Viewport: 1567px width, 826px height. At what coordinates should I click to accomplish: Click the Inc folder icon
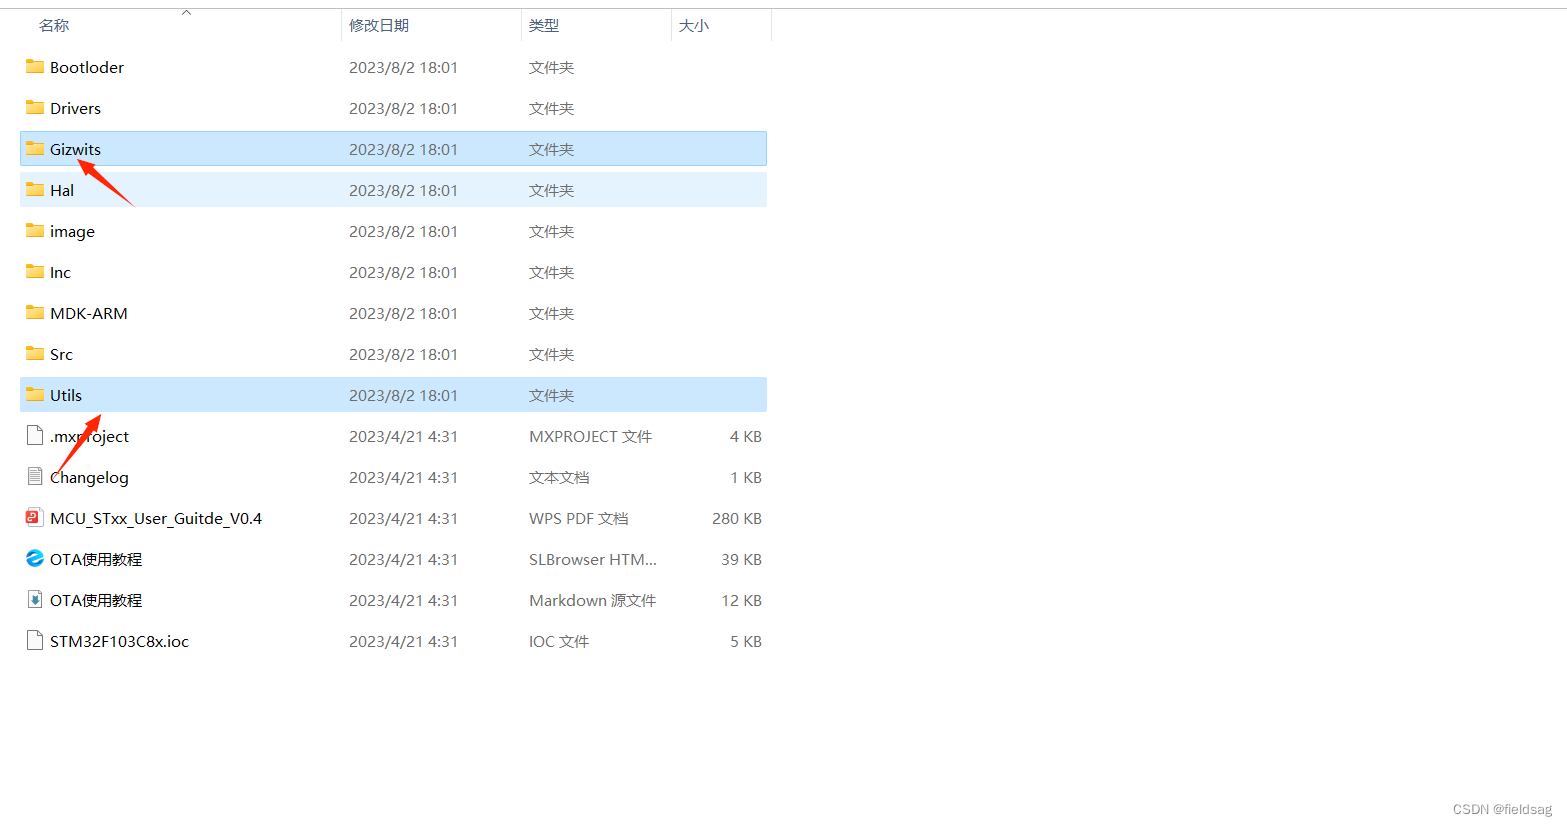click(x=35, y=272)
